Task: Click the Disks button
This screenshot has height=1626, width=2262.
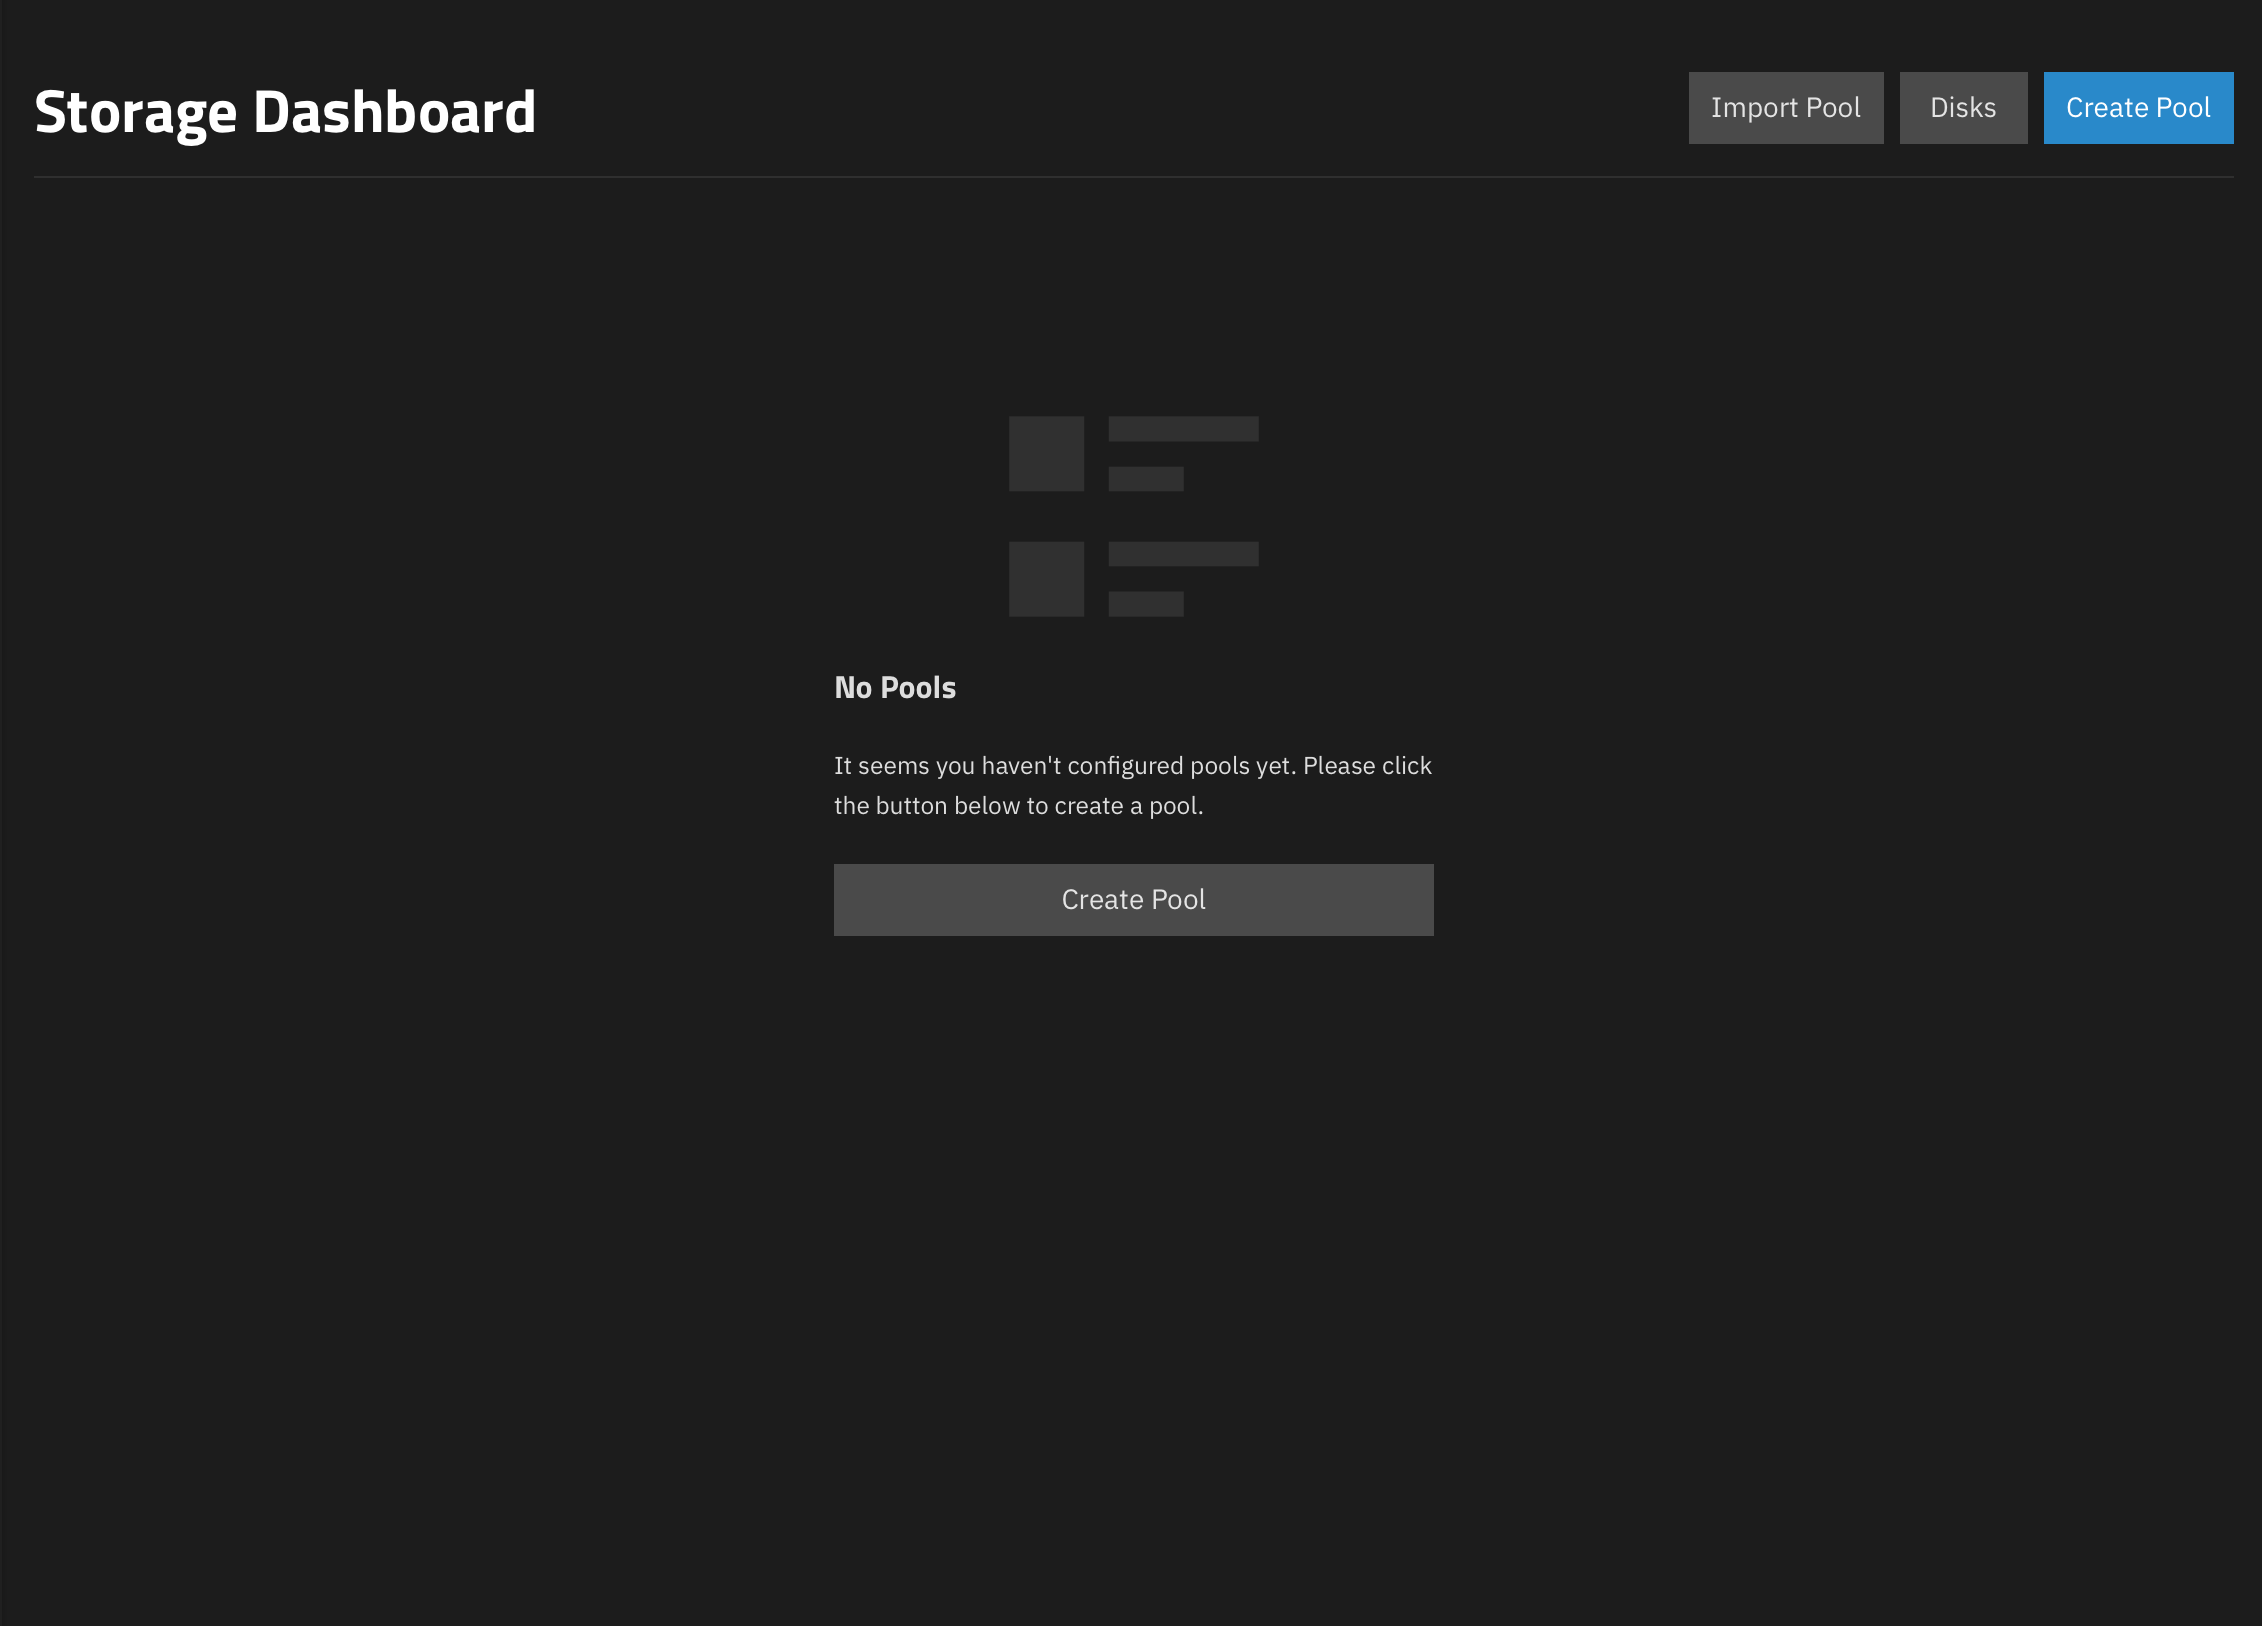Action: pyautogui.click(x=1962, y=107)
